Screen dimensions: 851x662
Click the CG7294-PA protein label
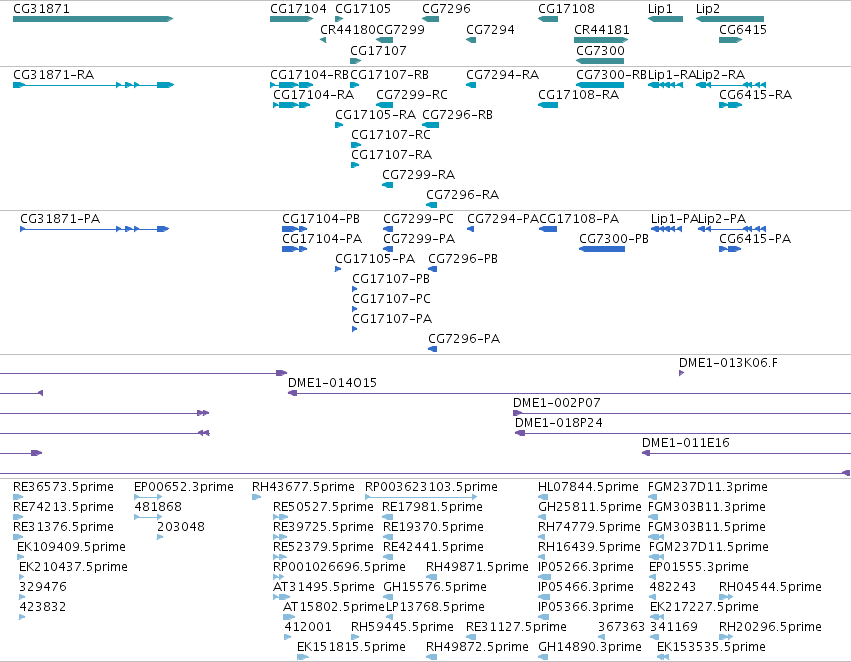[503, 219]
